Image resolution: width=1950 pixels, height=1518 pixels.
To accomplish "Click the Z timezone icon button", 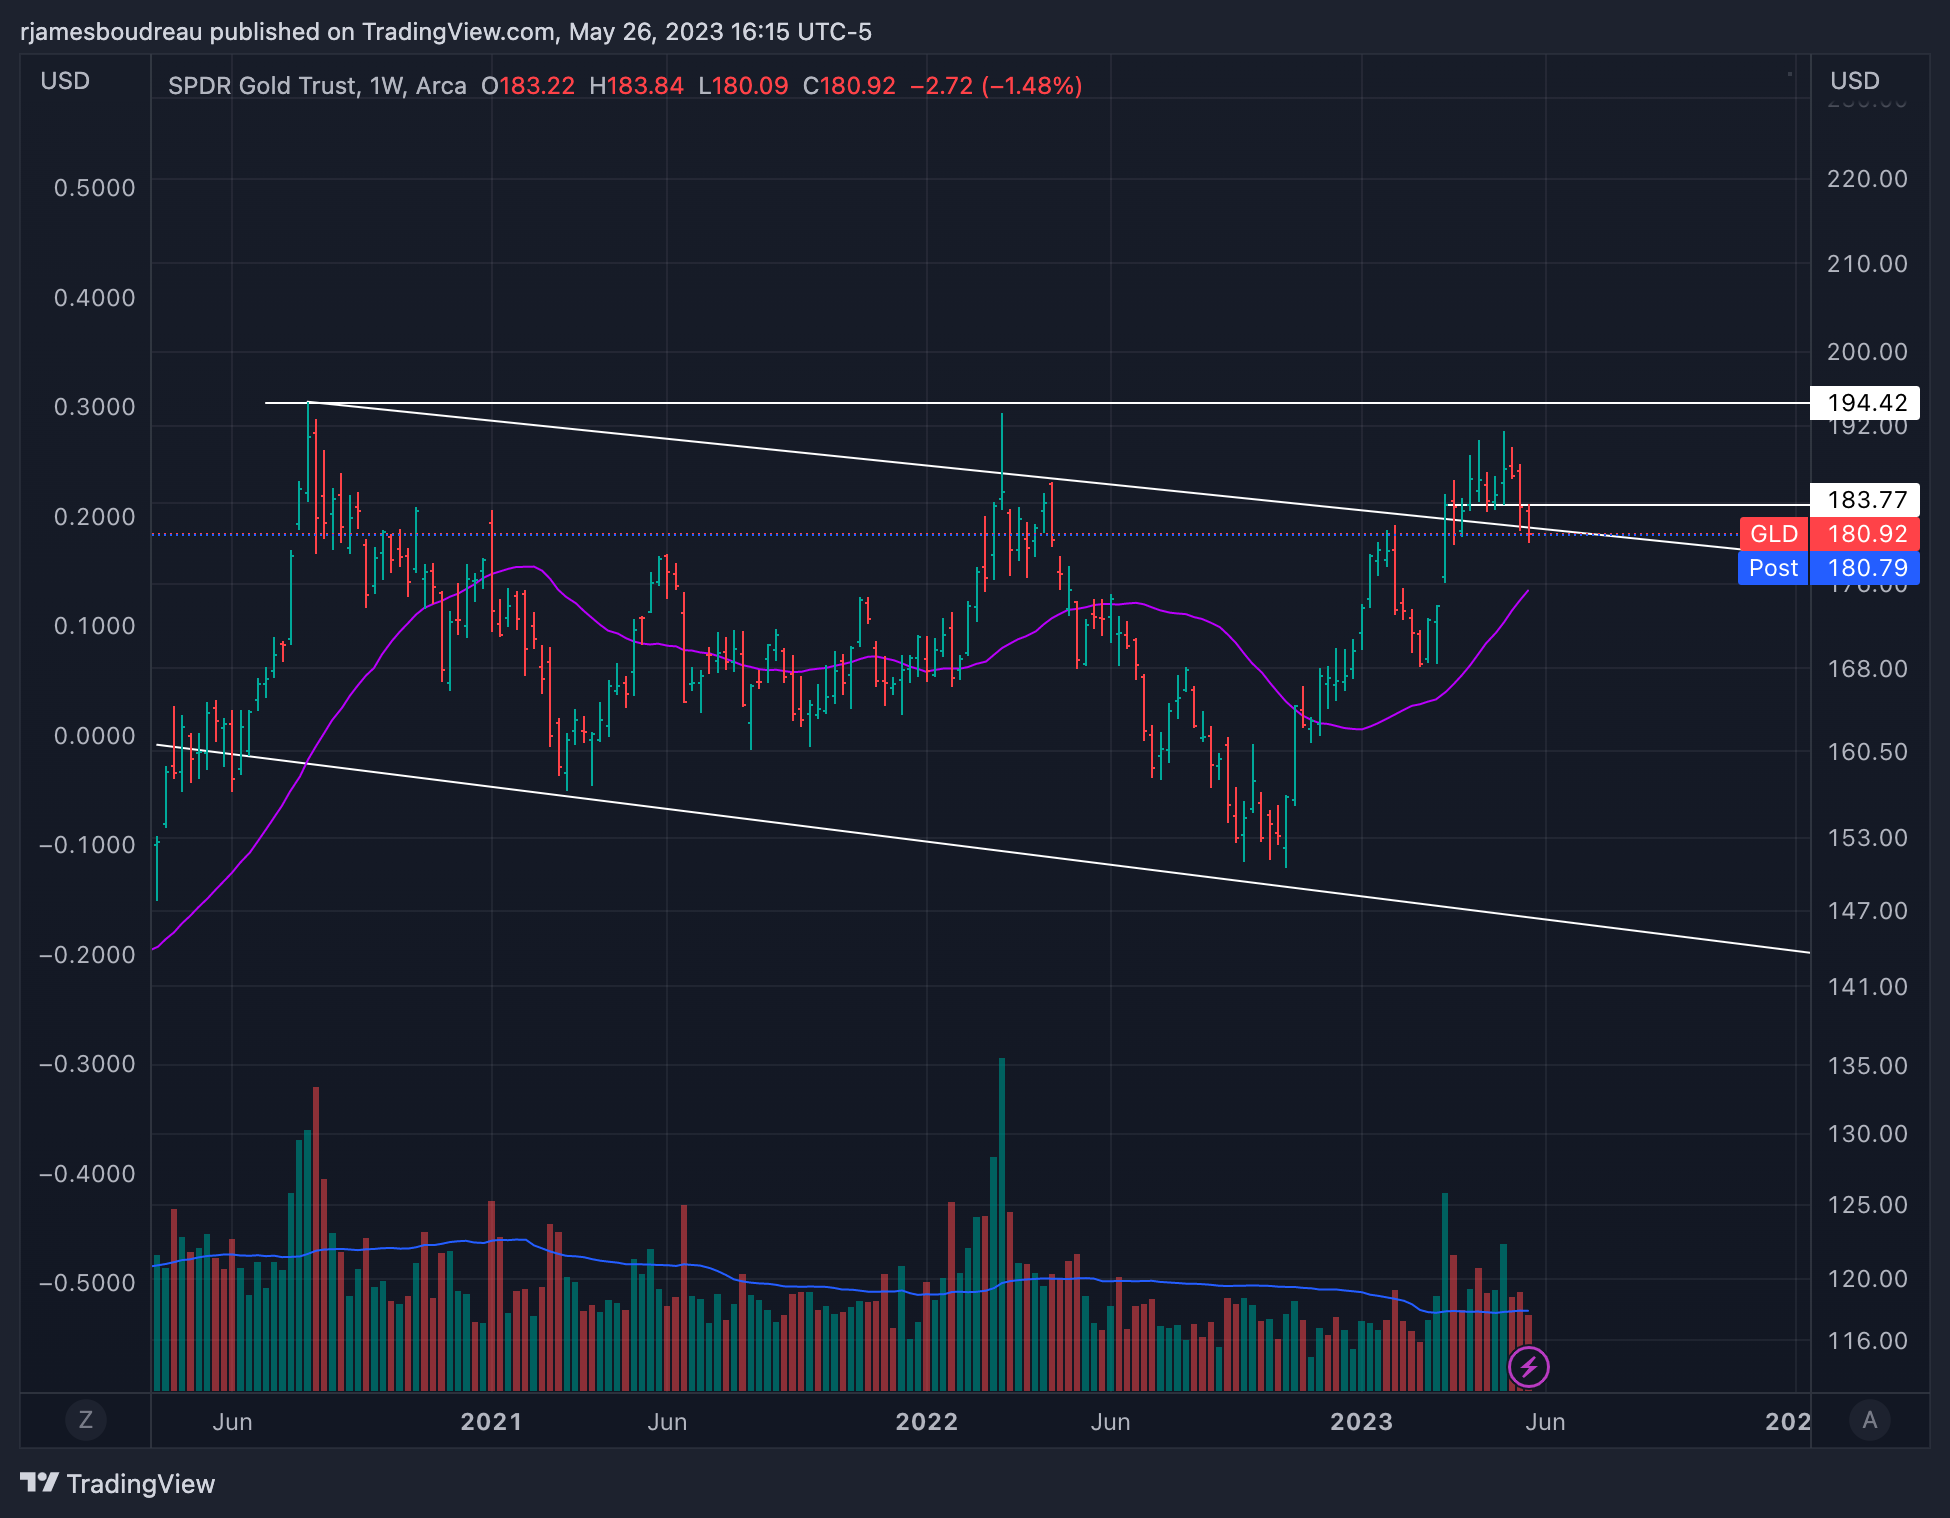I will click(85, 1420).
